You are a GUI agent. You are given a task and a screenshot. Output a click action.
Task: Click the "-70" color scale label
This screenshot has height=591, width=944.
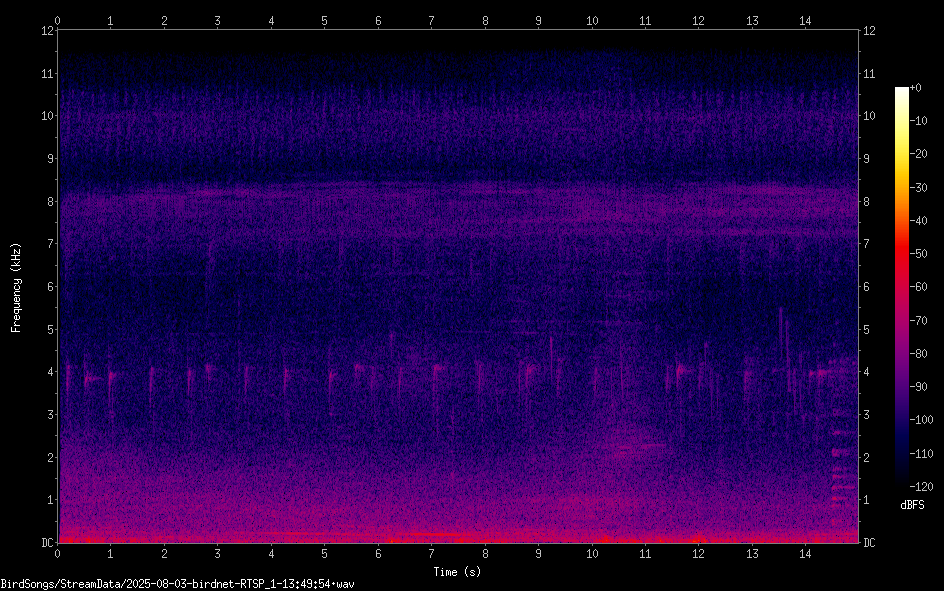coord(919,321)
